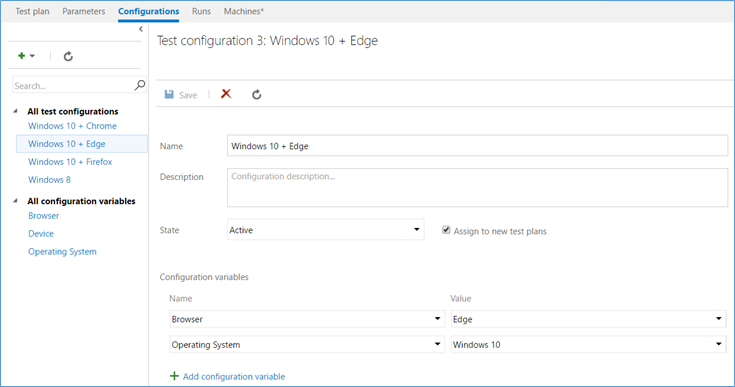Select Windows 10 + Firefox configuration
This screenshot has height=387, width=735.
tap(70, 162)
